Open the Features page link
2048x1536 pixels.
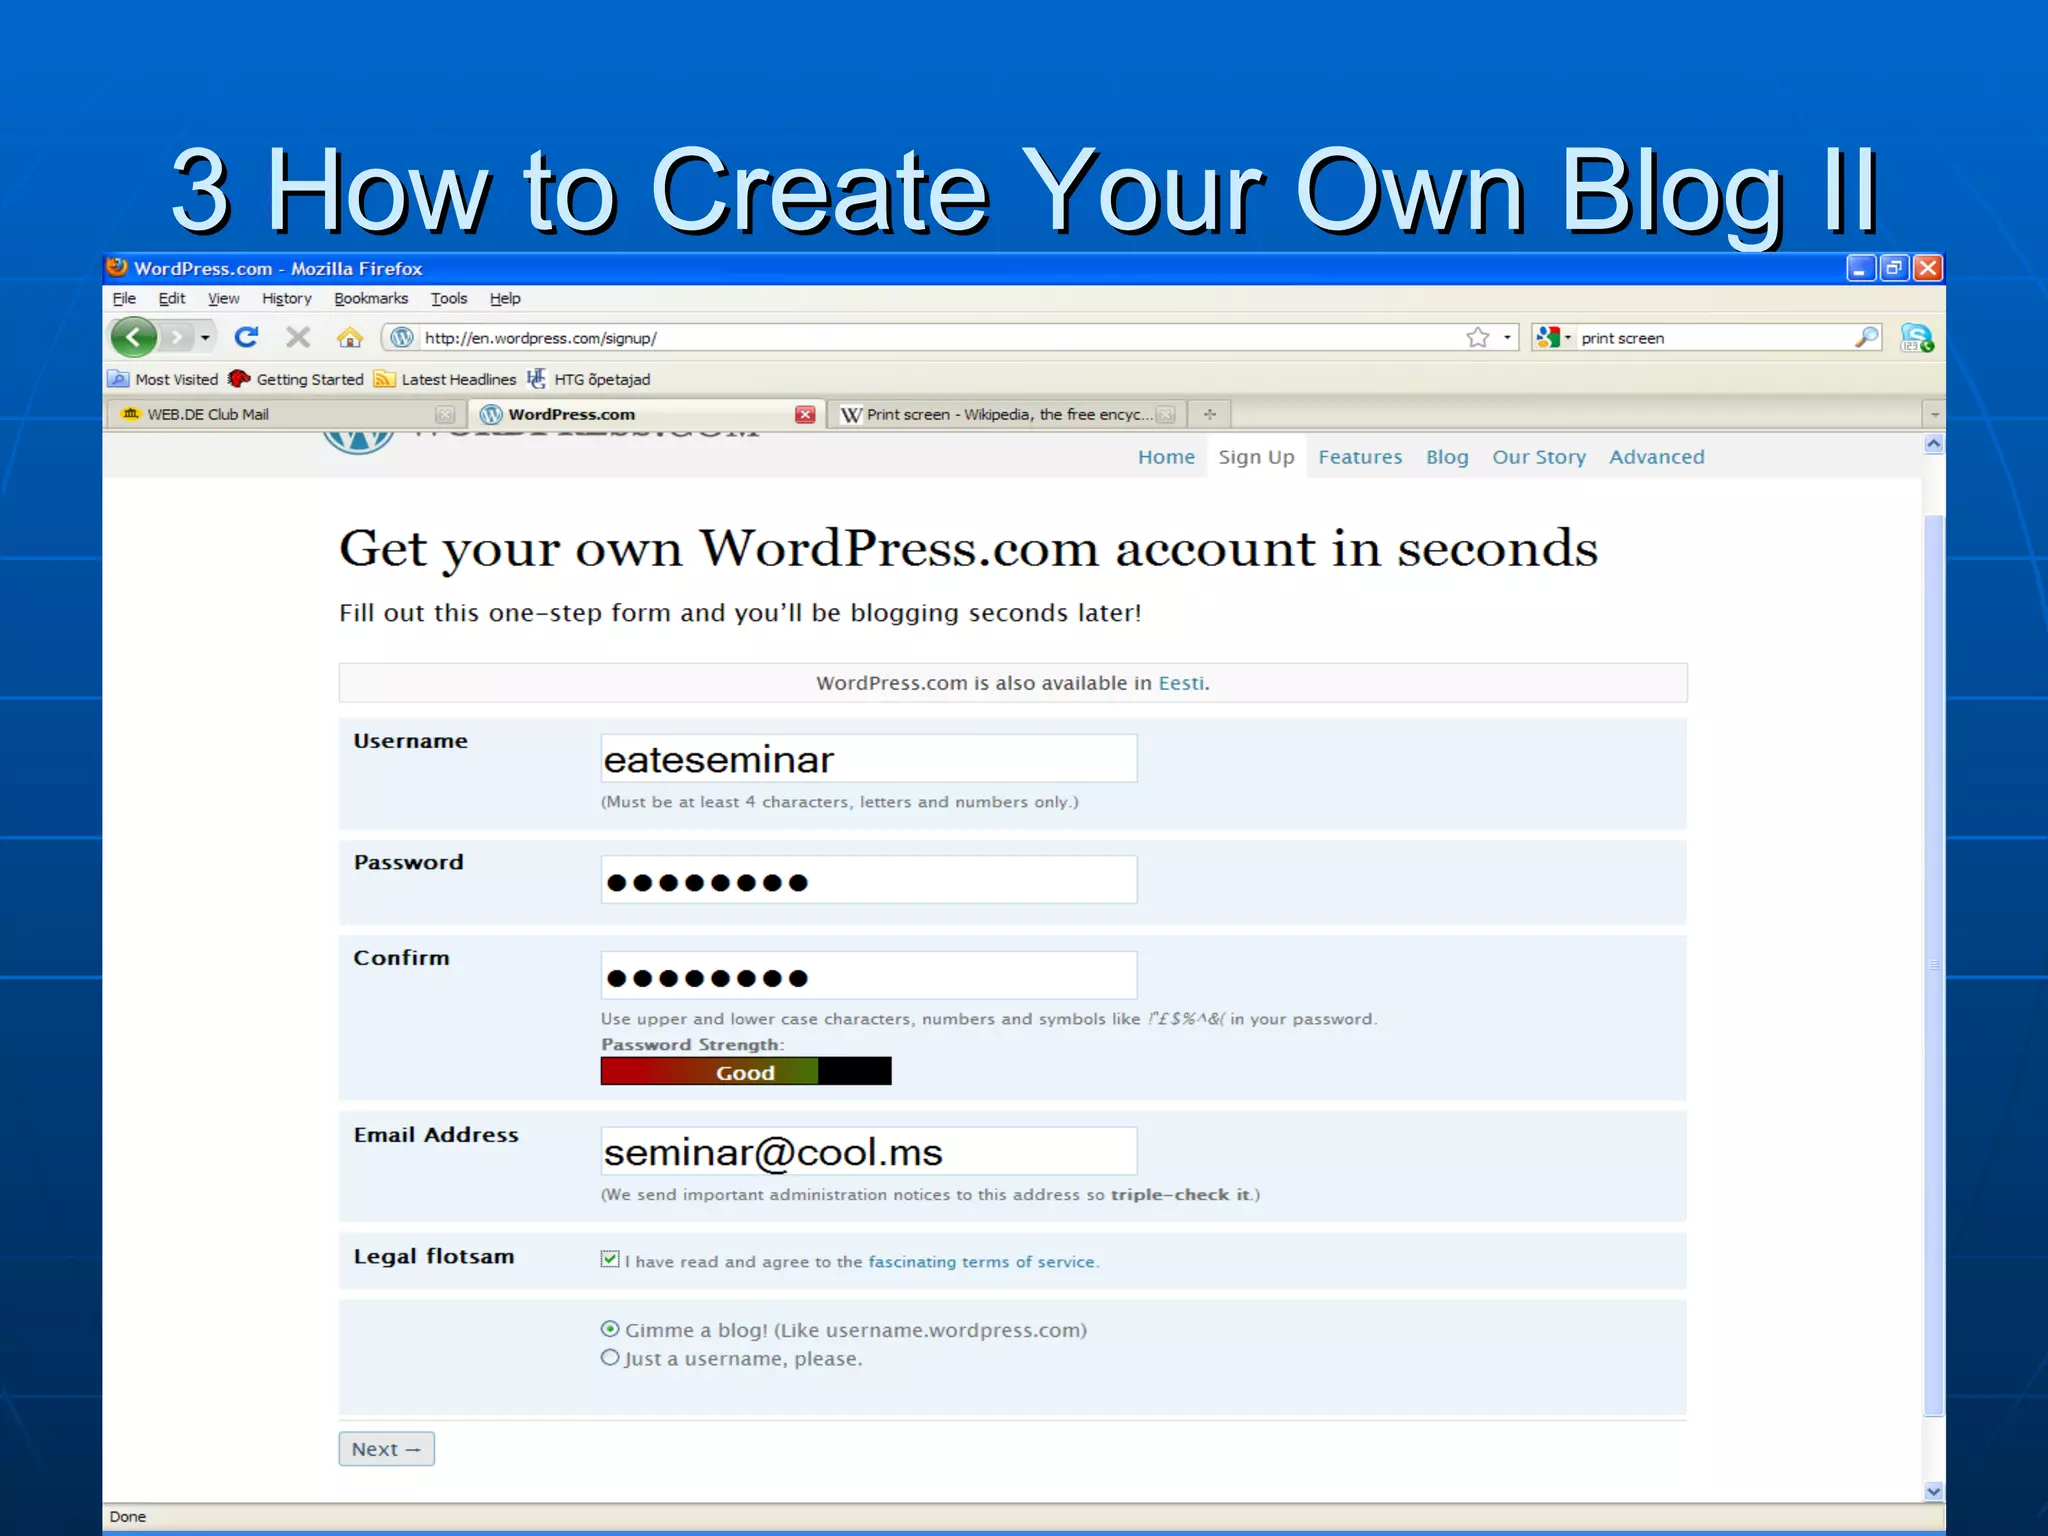click(1360, 457)
